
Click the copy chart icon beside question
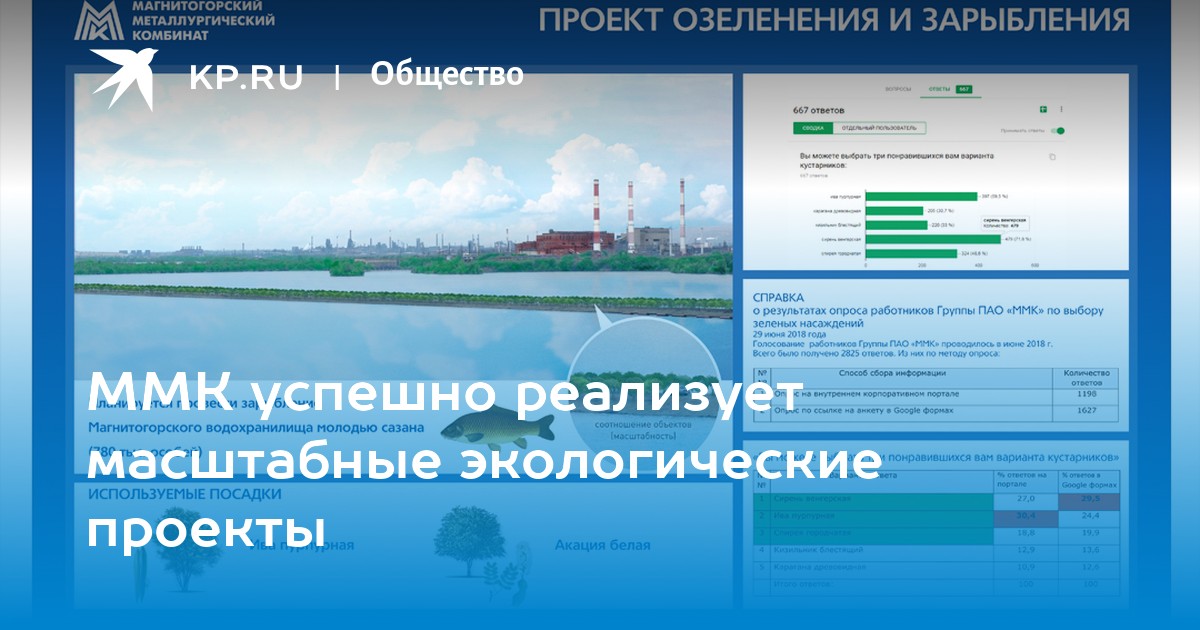coord(1051,157)
